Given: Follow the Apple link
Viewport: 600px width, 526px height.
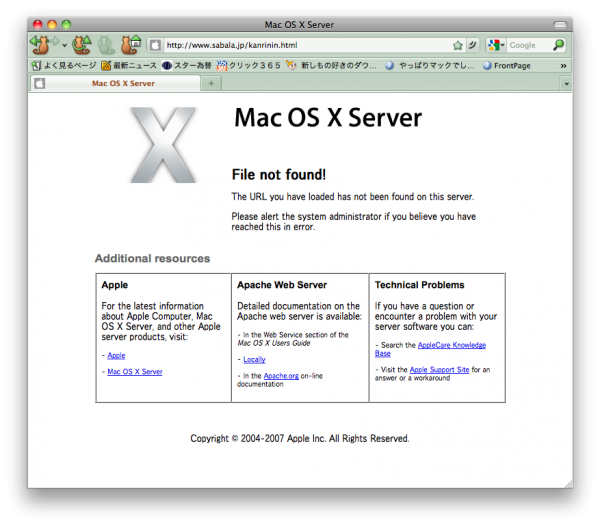Looking at the screenshot, I should [x=116, y=355].
